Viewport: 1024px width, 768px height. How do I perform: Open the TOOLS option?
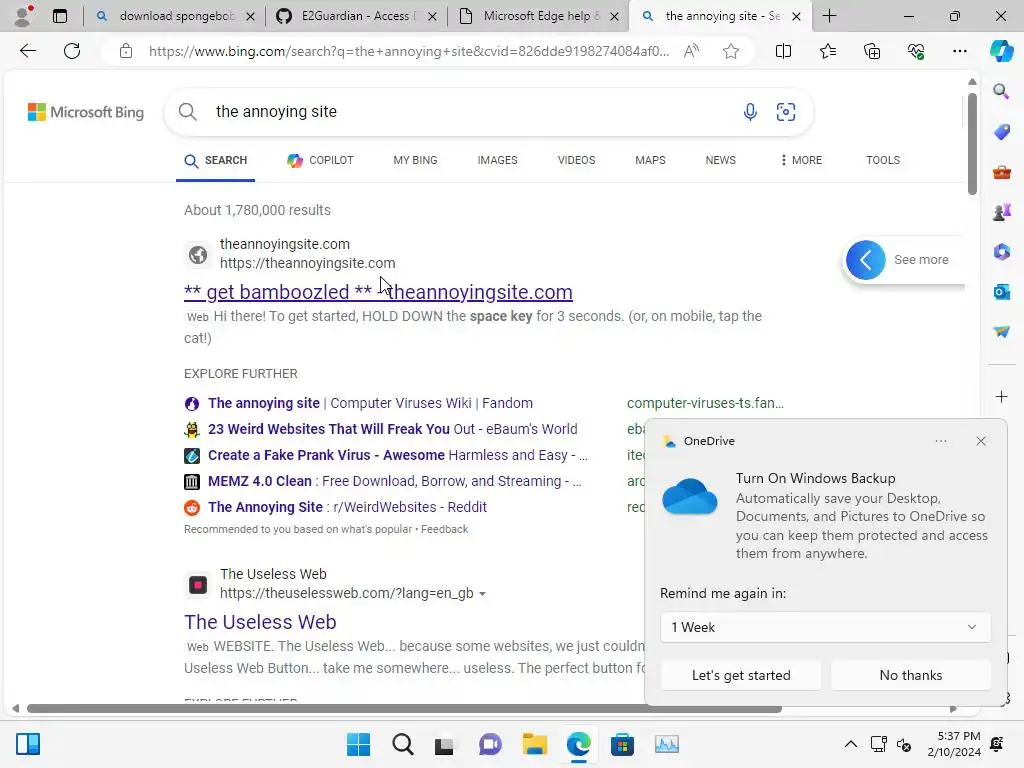coord(882,160)
